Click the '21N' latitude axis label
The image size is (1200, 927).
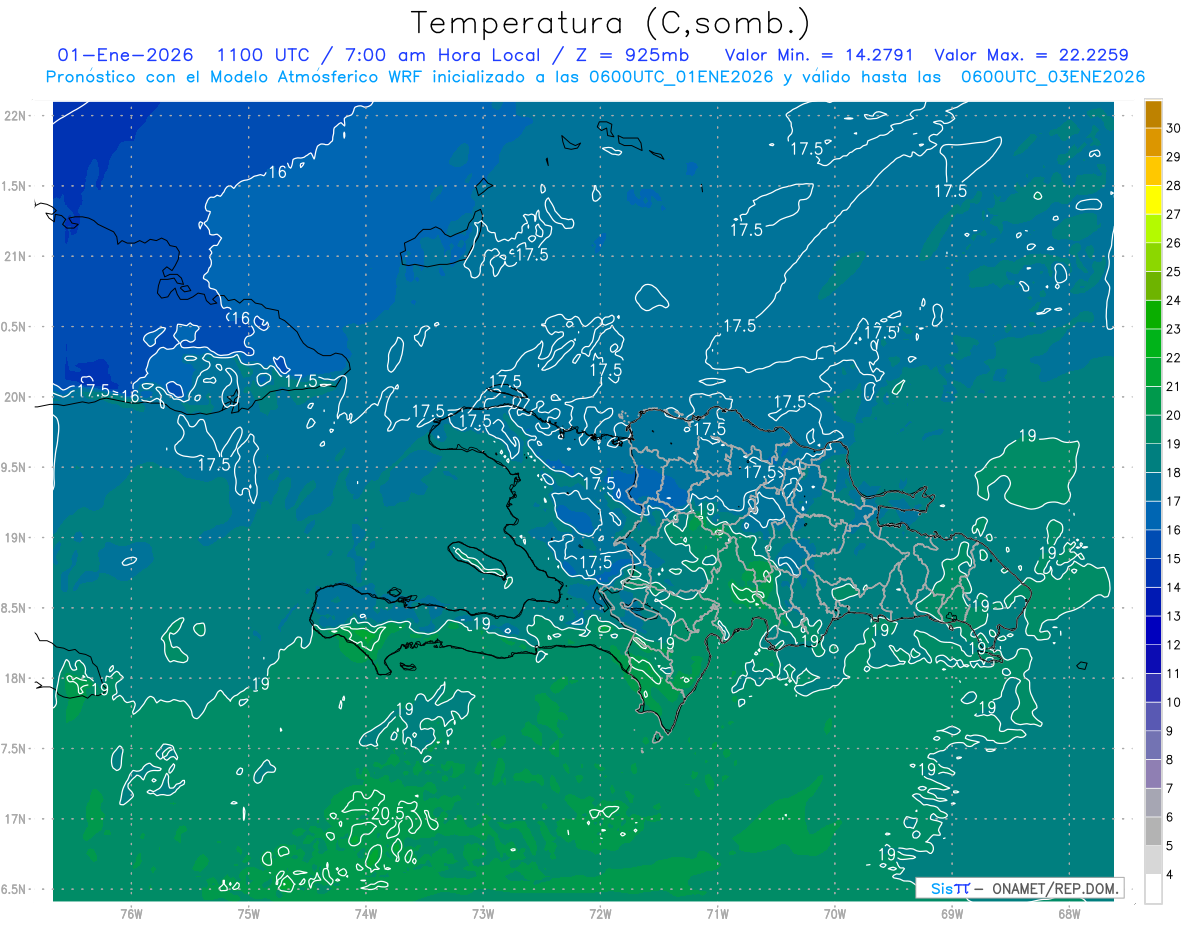[15, 256]
